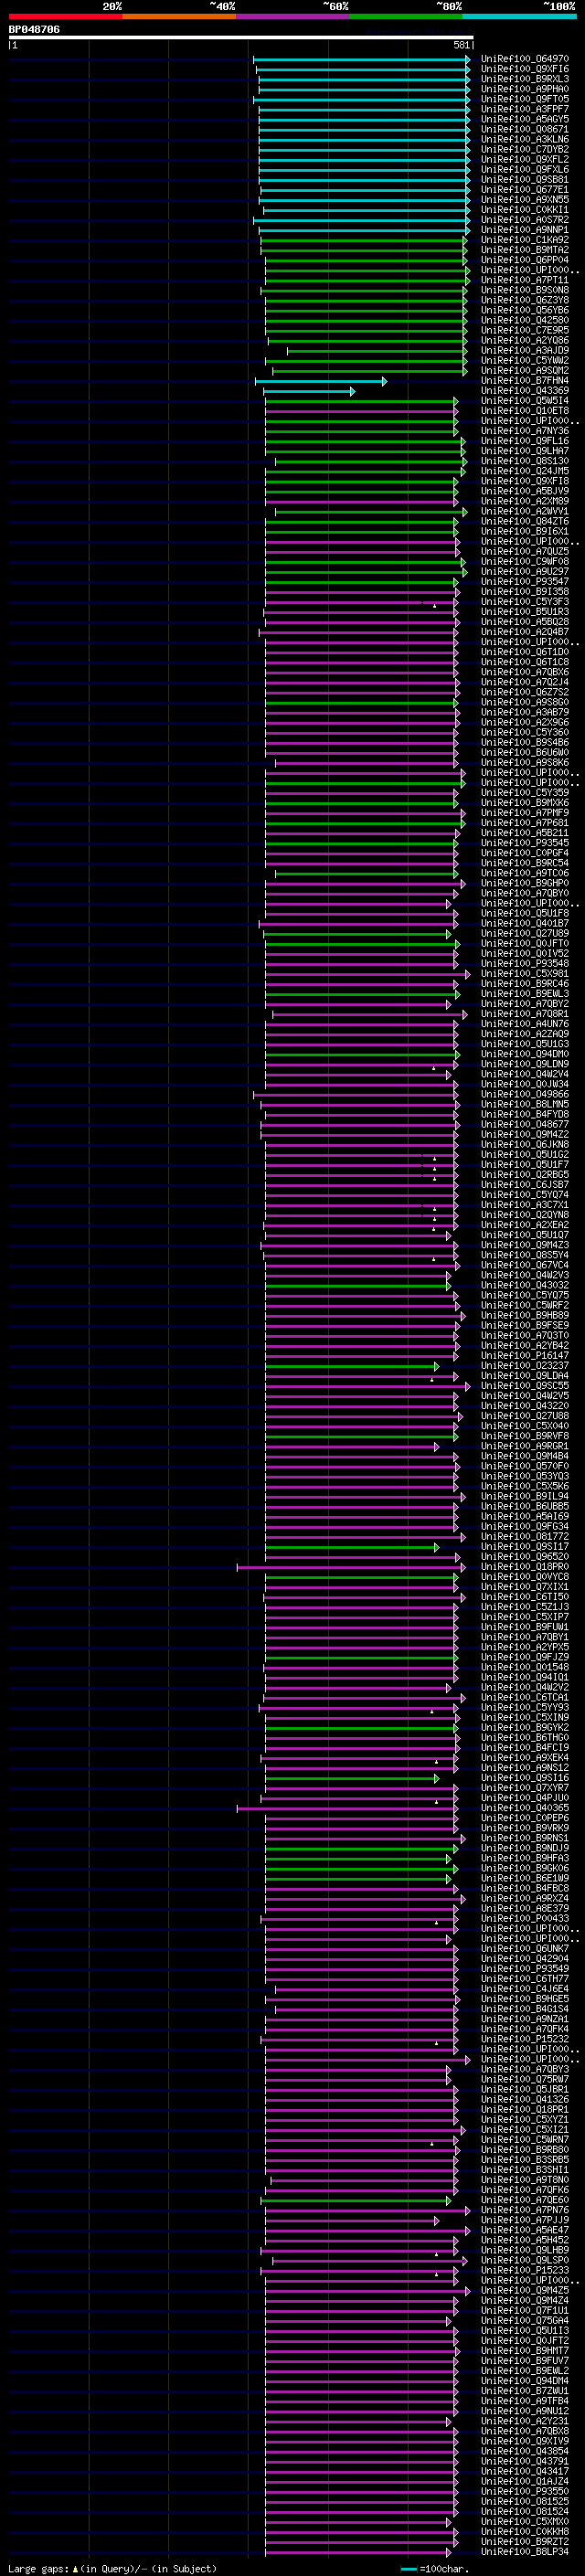Click the orange ~40% identity legend segment
Viewport: 585px width, 2576px height.
tap(179, 16)
